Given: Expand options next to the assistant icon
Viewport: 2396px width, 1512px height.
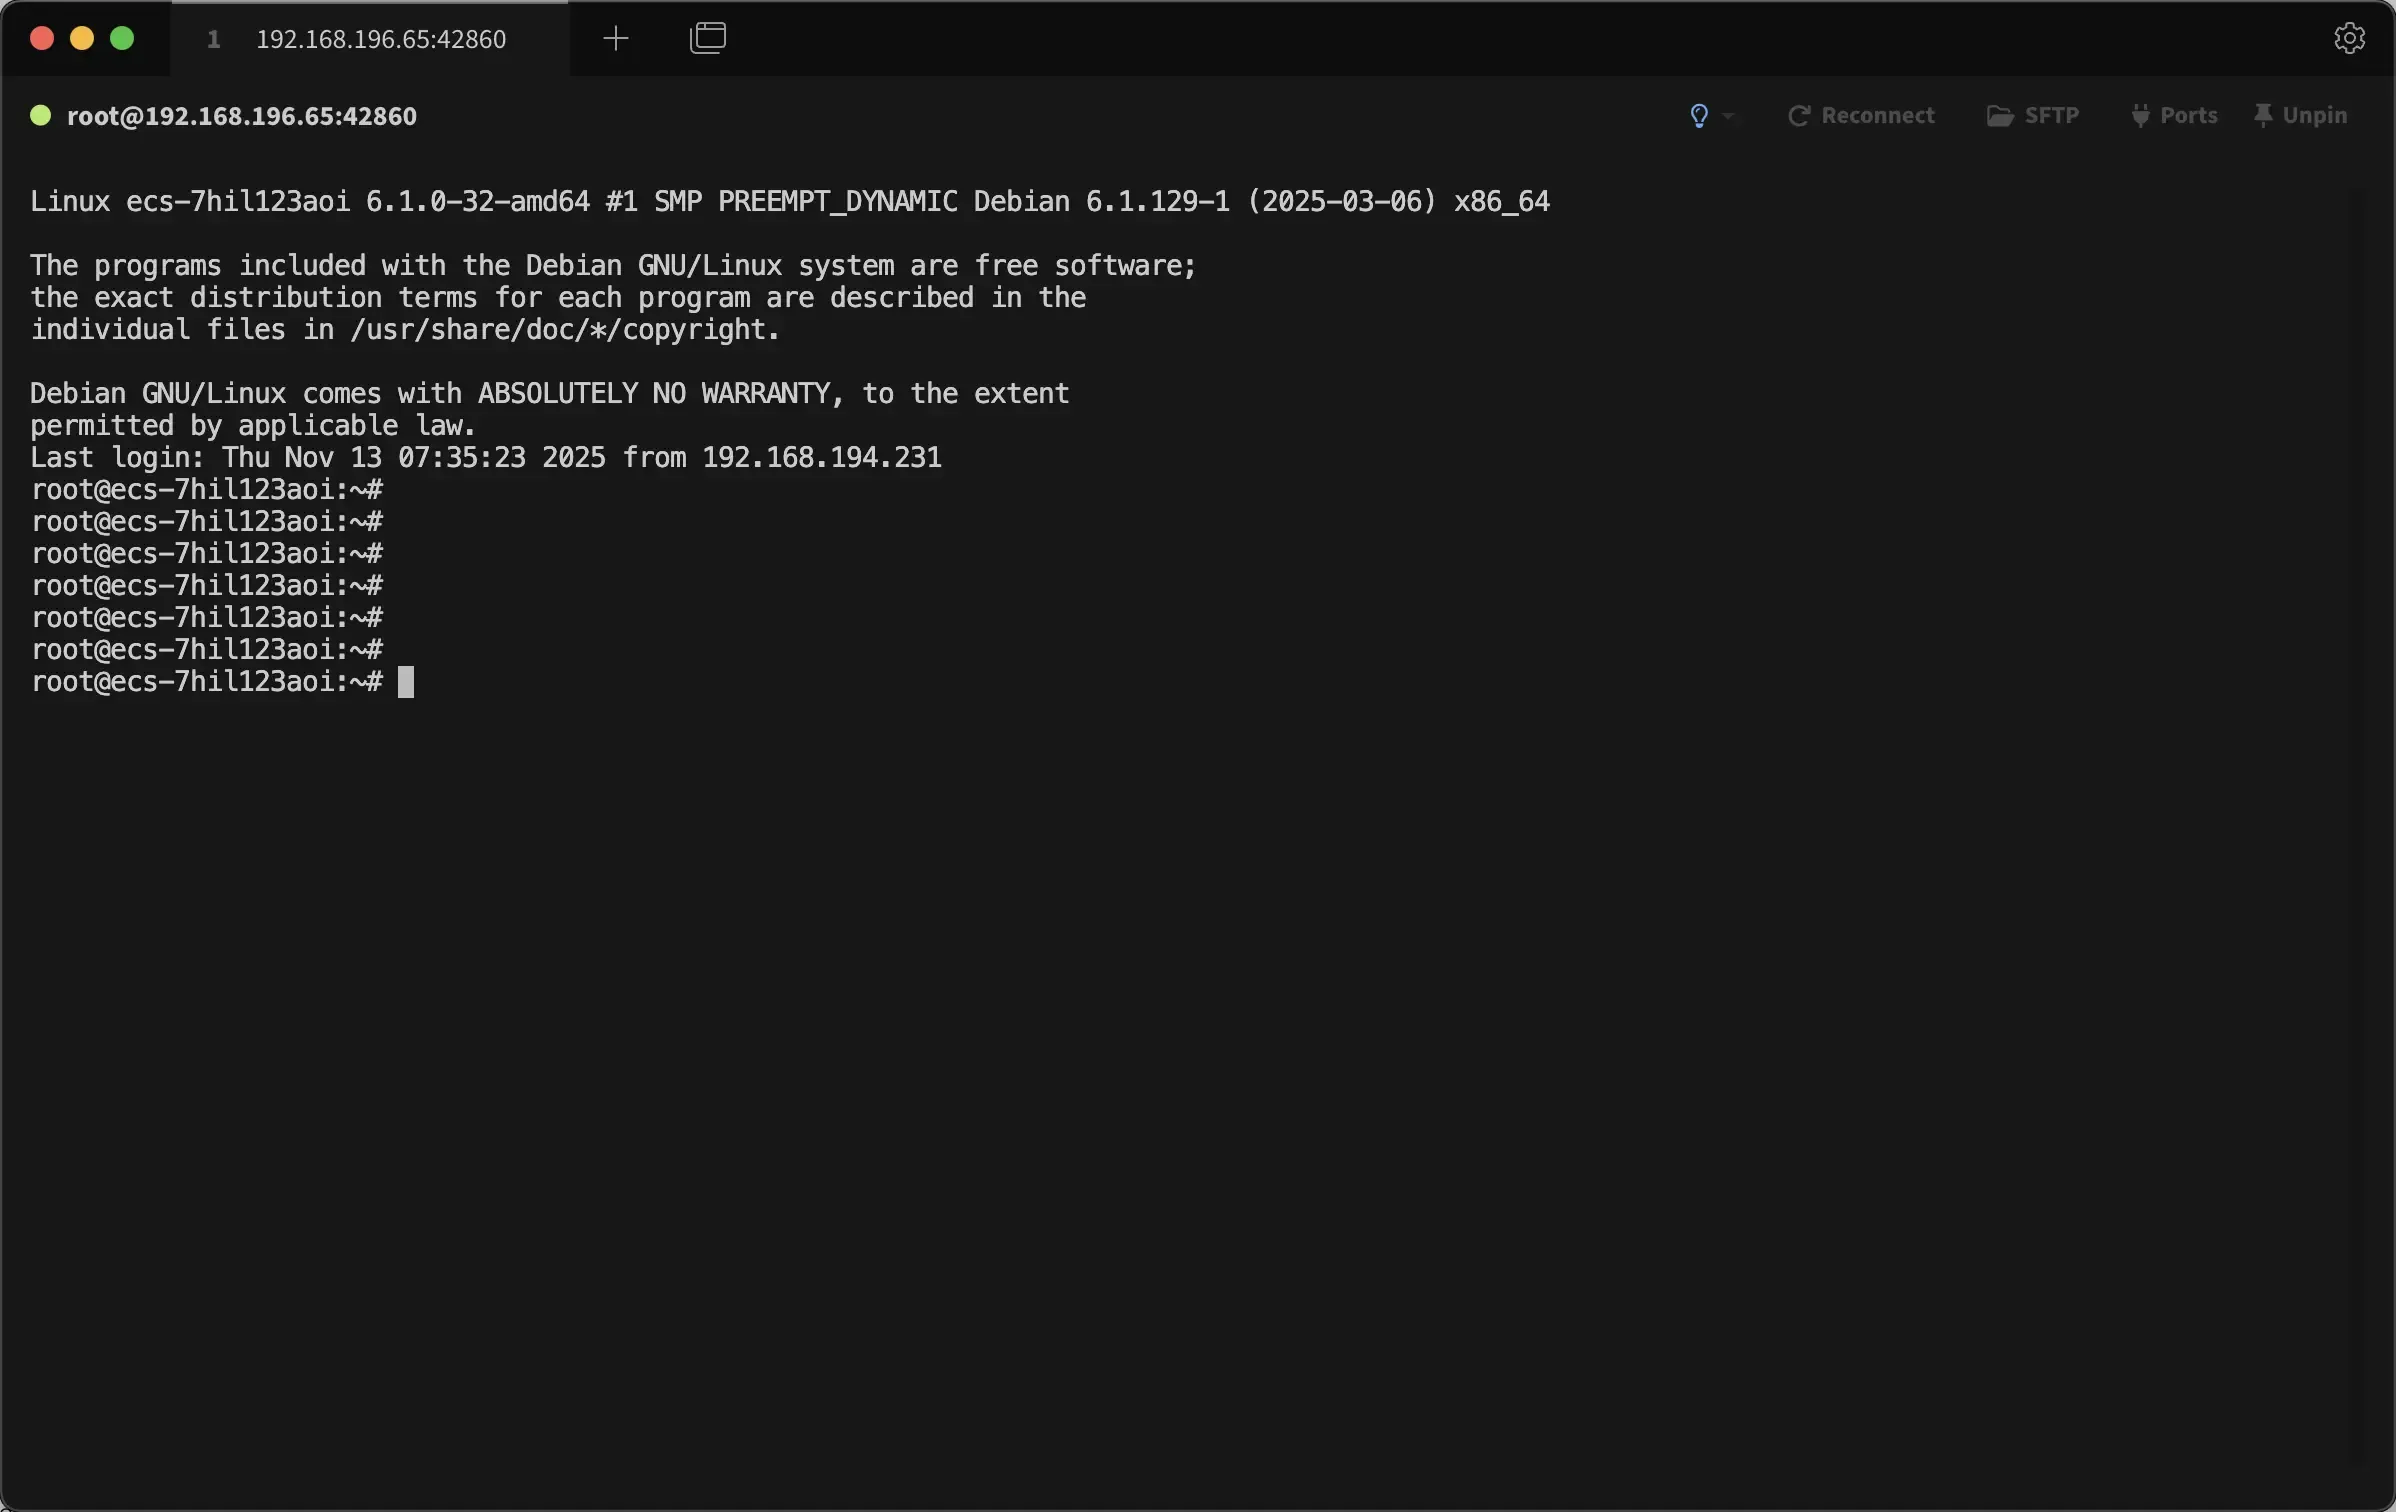Looking at the screenshot, I should point(1729,115).
